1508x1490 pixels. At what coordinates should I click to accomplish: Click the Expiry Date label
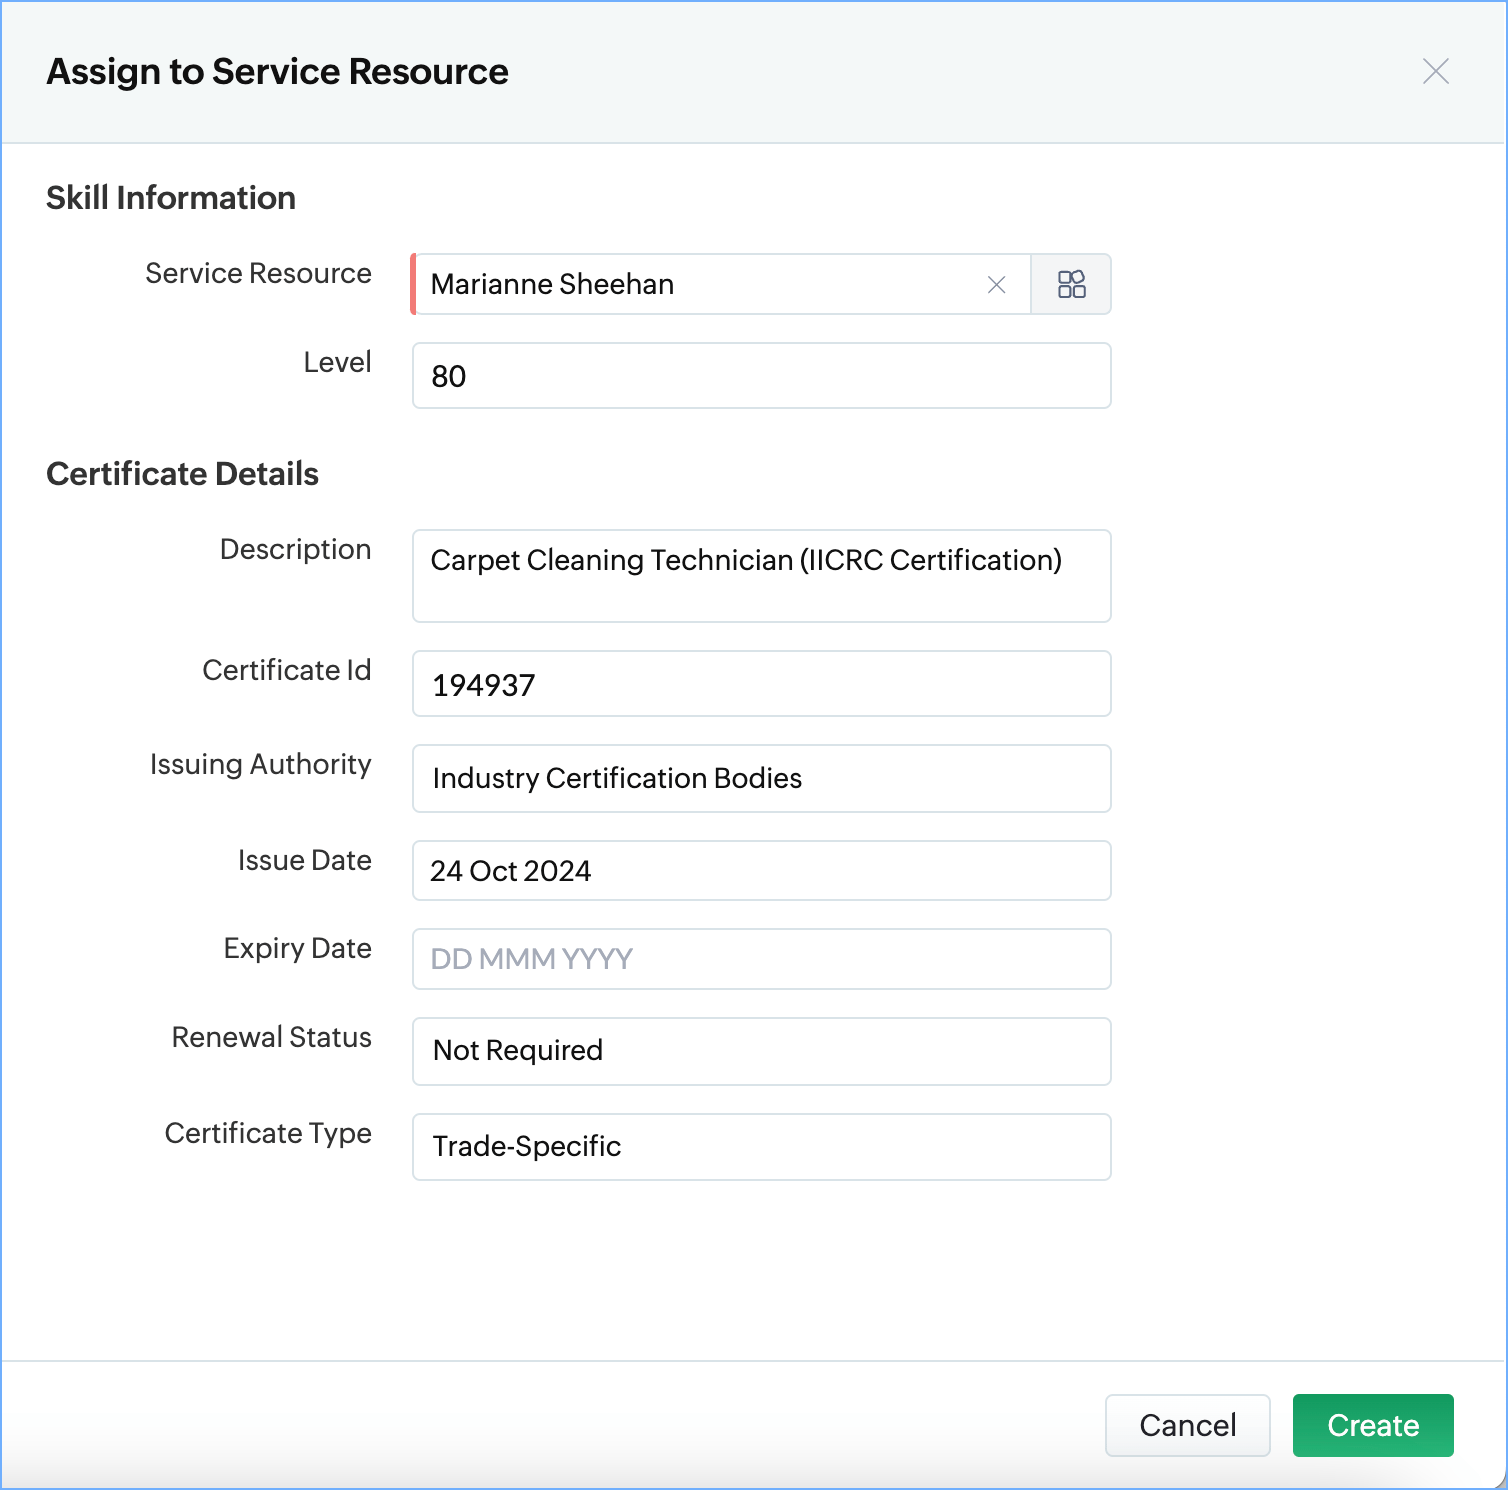pos(297,948)
